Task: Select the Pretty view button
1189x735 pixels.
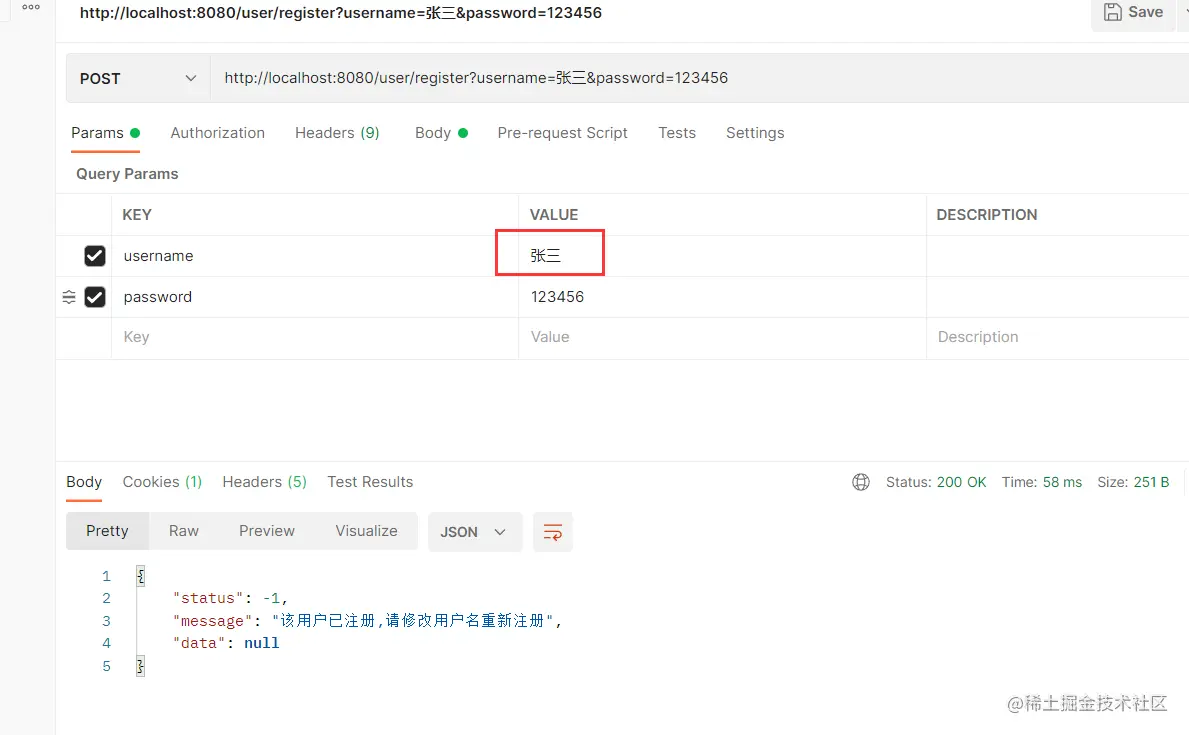Action: pyautogui.click(x=107, y=531)
